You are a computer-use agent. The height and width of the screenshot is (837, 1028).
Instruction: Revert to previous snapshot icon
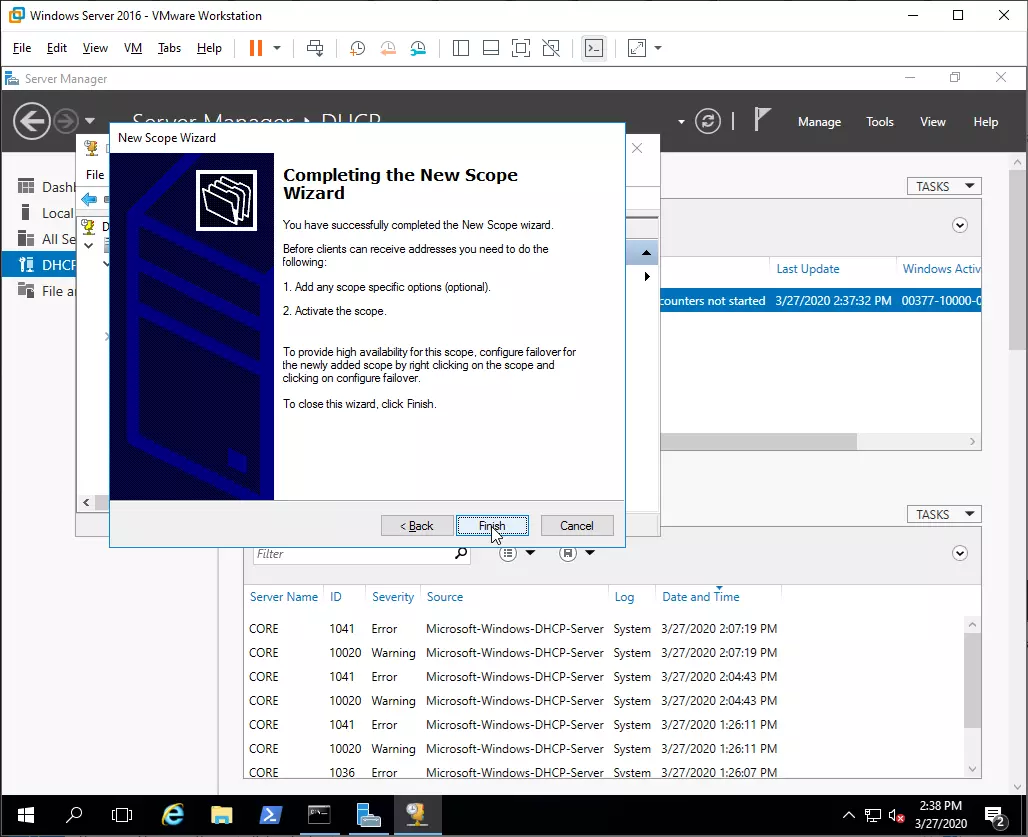[x=388, y=48]
